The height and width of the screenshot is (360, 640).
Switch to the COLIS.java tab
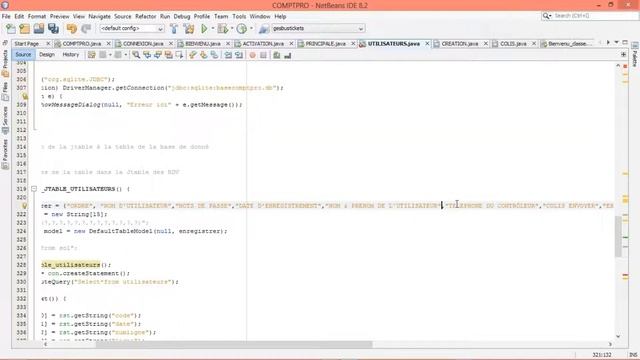click(x=513, y=43)
